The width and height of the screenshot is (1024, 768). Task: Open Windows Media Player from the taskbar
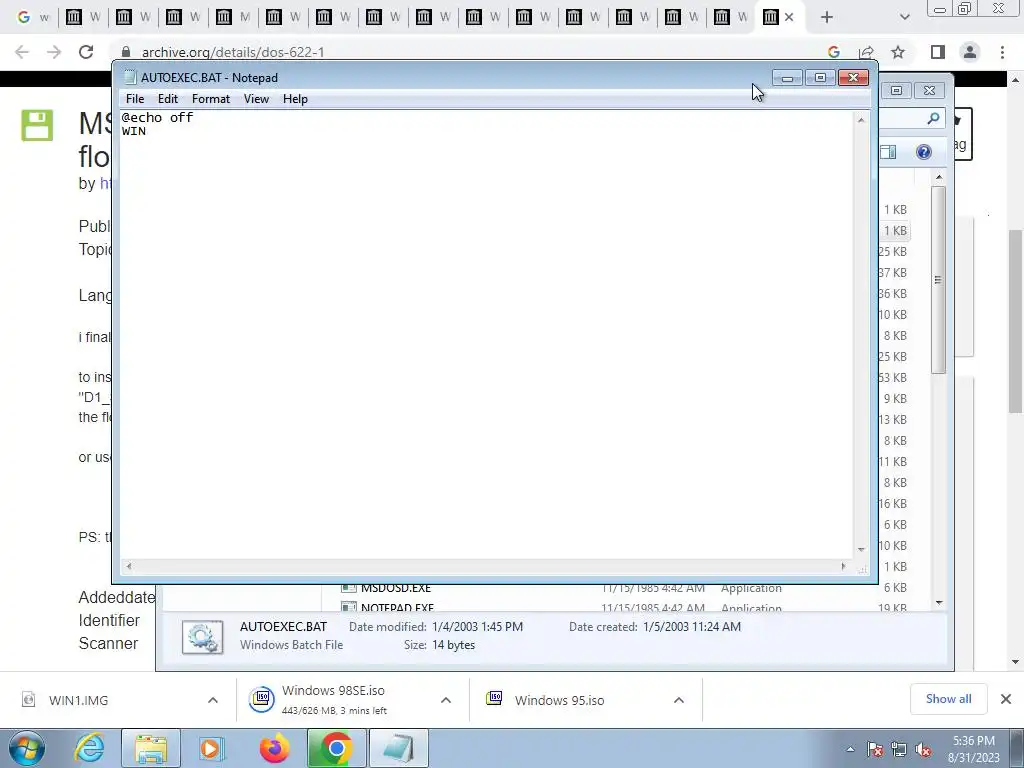point(212,749)
